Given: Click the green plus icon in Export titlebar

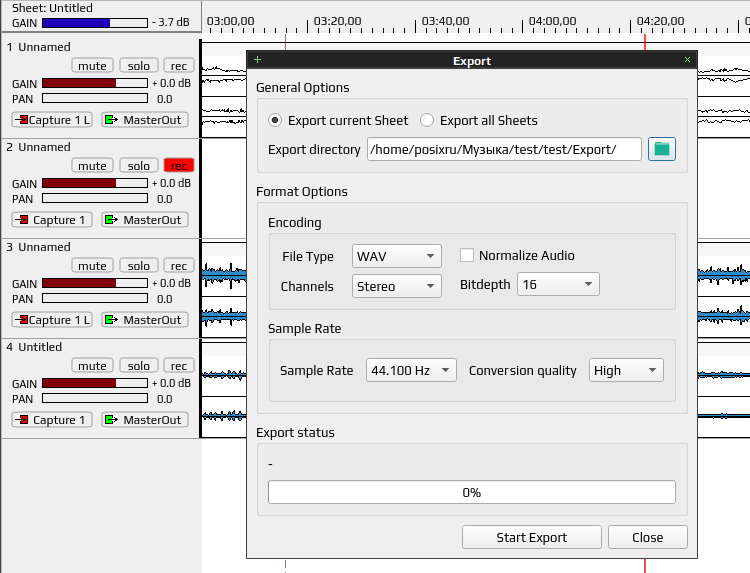Looking at the screenshot, I should tap(257, 60).
